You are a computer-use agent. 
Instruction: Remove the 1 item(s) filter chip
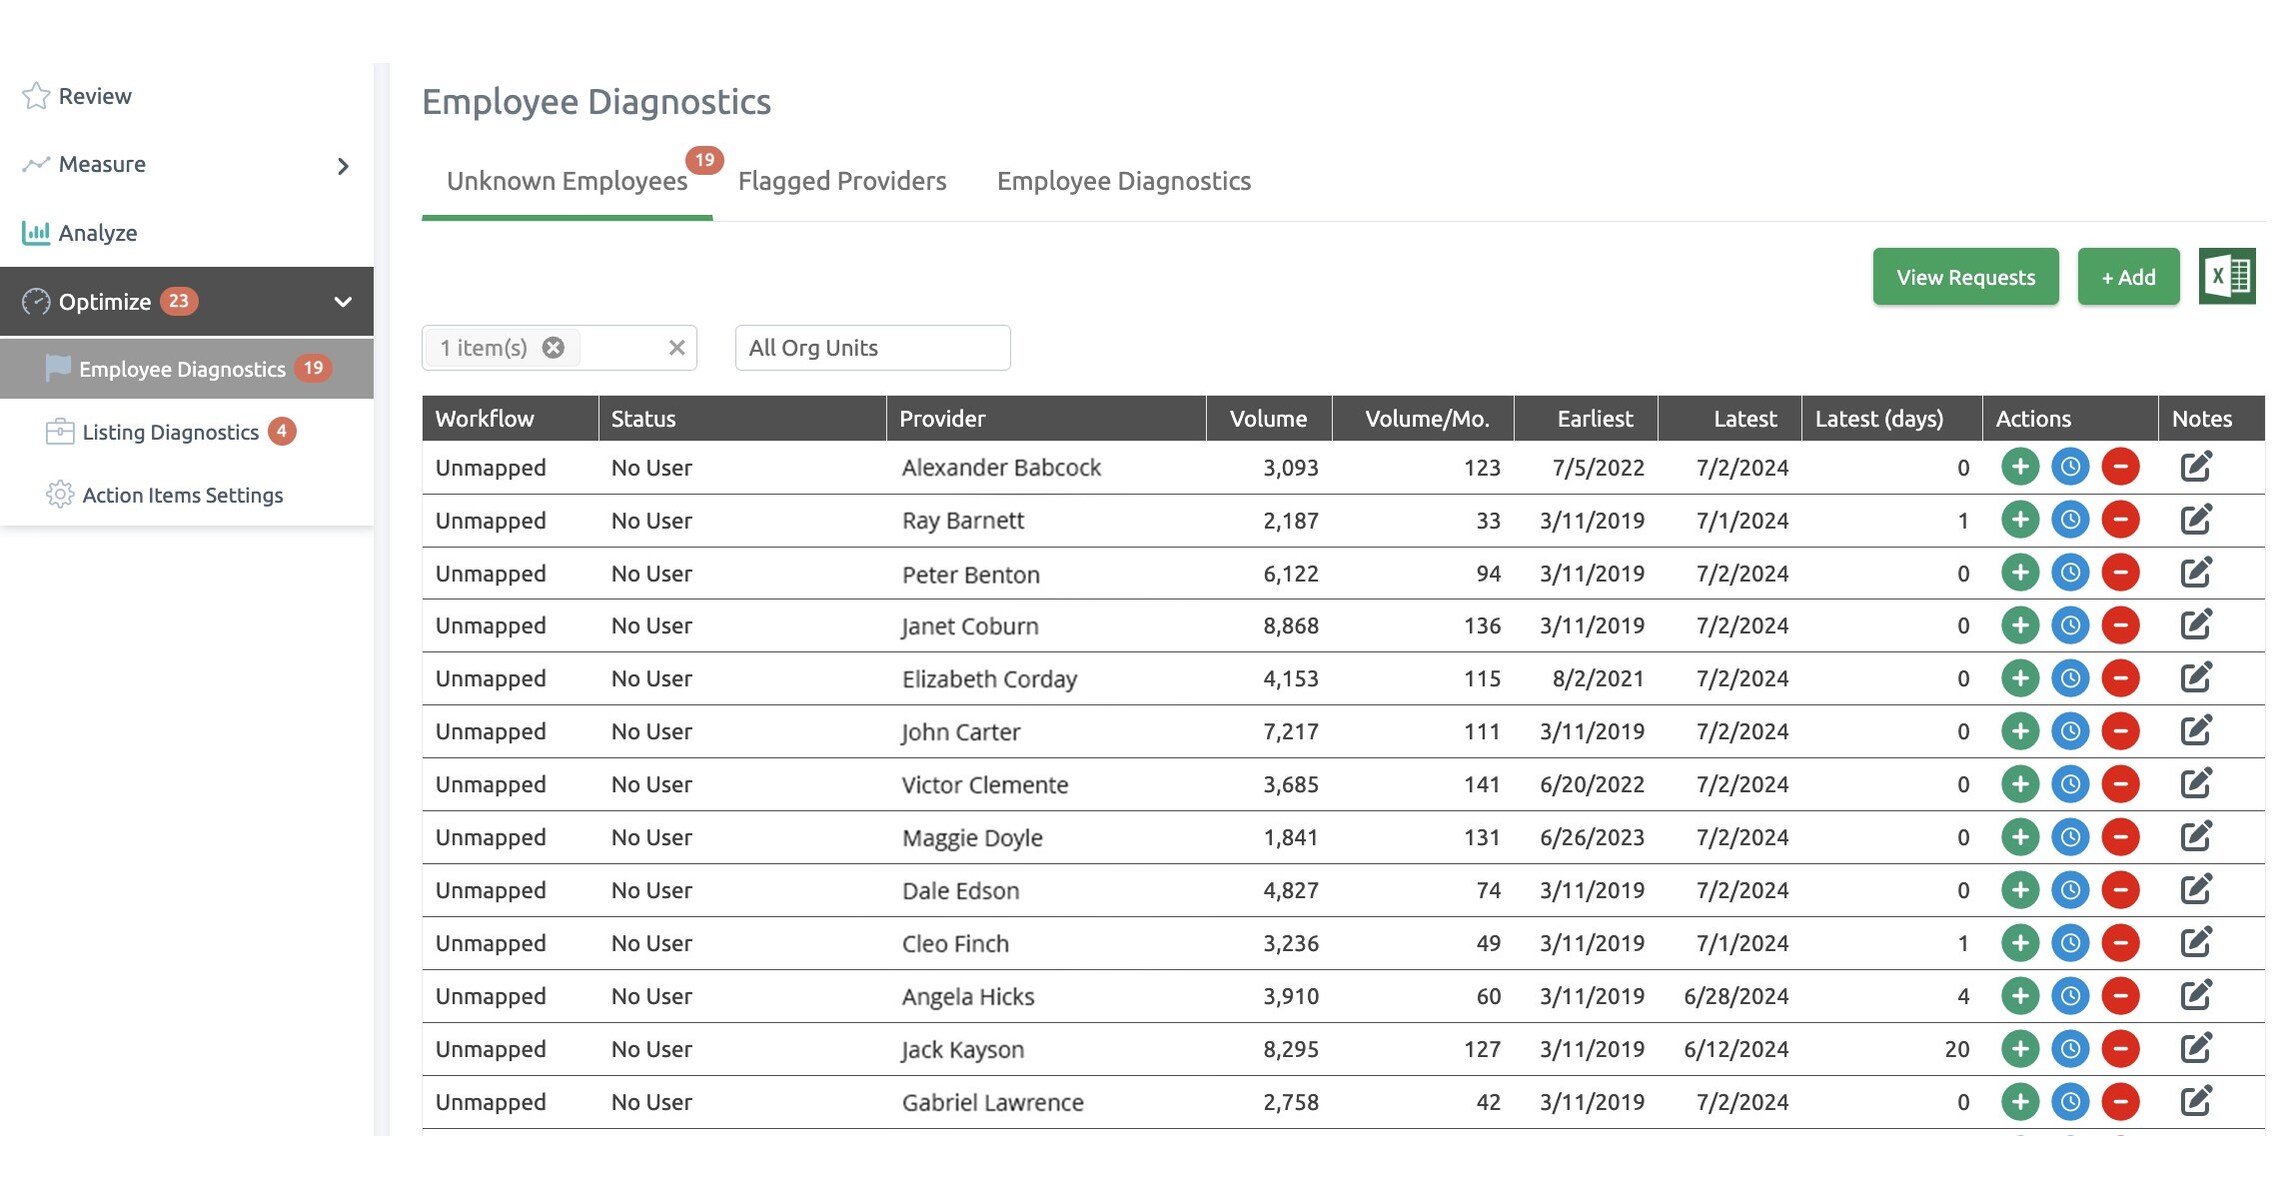pos(553,347)
